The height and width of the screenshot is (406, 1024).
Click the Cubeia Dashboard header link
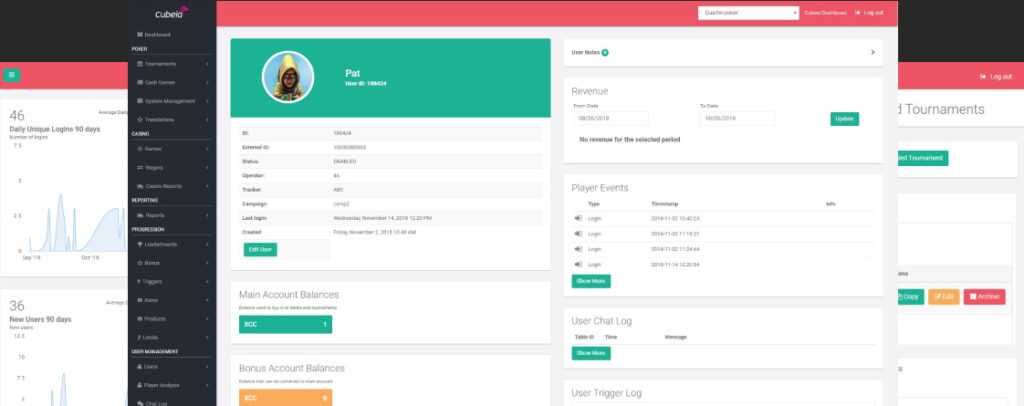(x=825, y=13)
